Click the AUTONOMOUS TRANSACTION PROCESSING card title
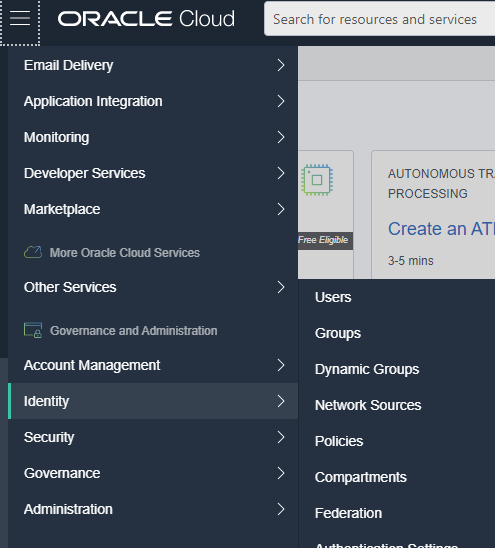This screenshot has height=548, width=495. pyautogui.click(x=442, y=183)
